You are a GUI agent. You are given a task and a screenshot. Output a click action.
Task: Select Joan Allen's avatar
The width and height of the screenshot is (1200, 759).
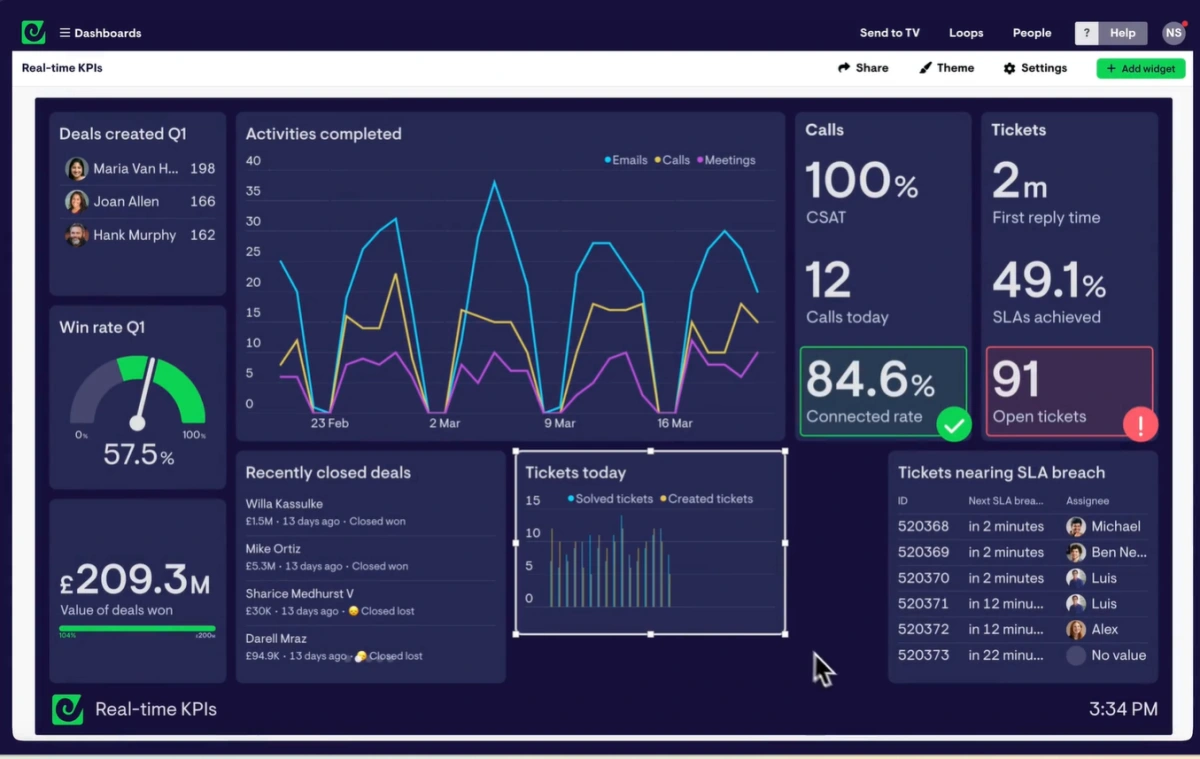[x=76, y=202]
